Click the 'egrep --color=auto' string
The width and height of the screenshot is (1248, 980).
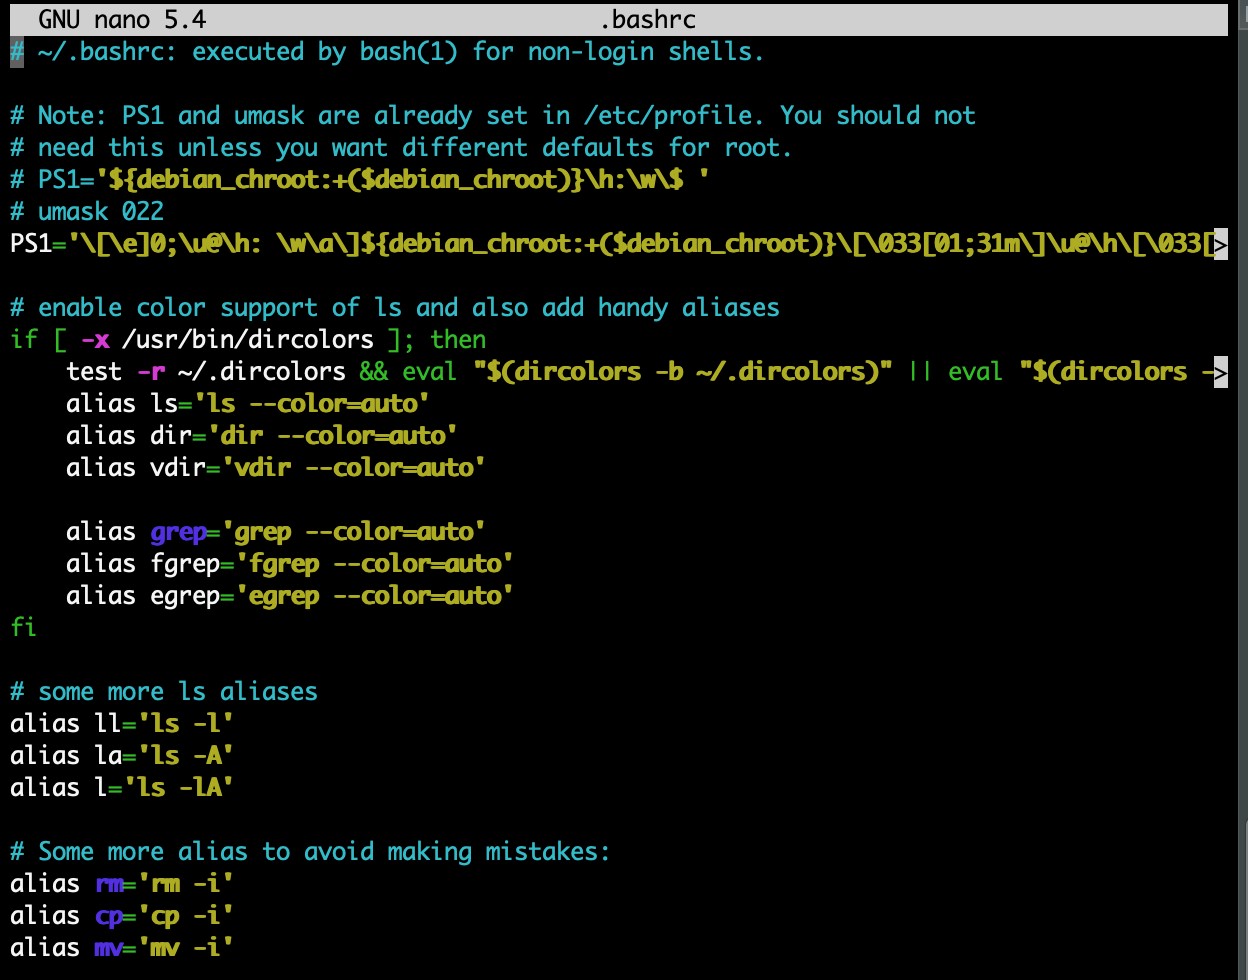[x=374, y=595]
